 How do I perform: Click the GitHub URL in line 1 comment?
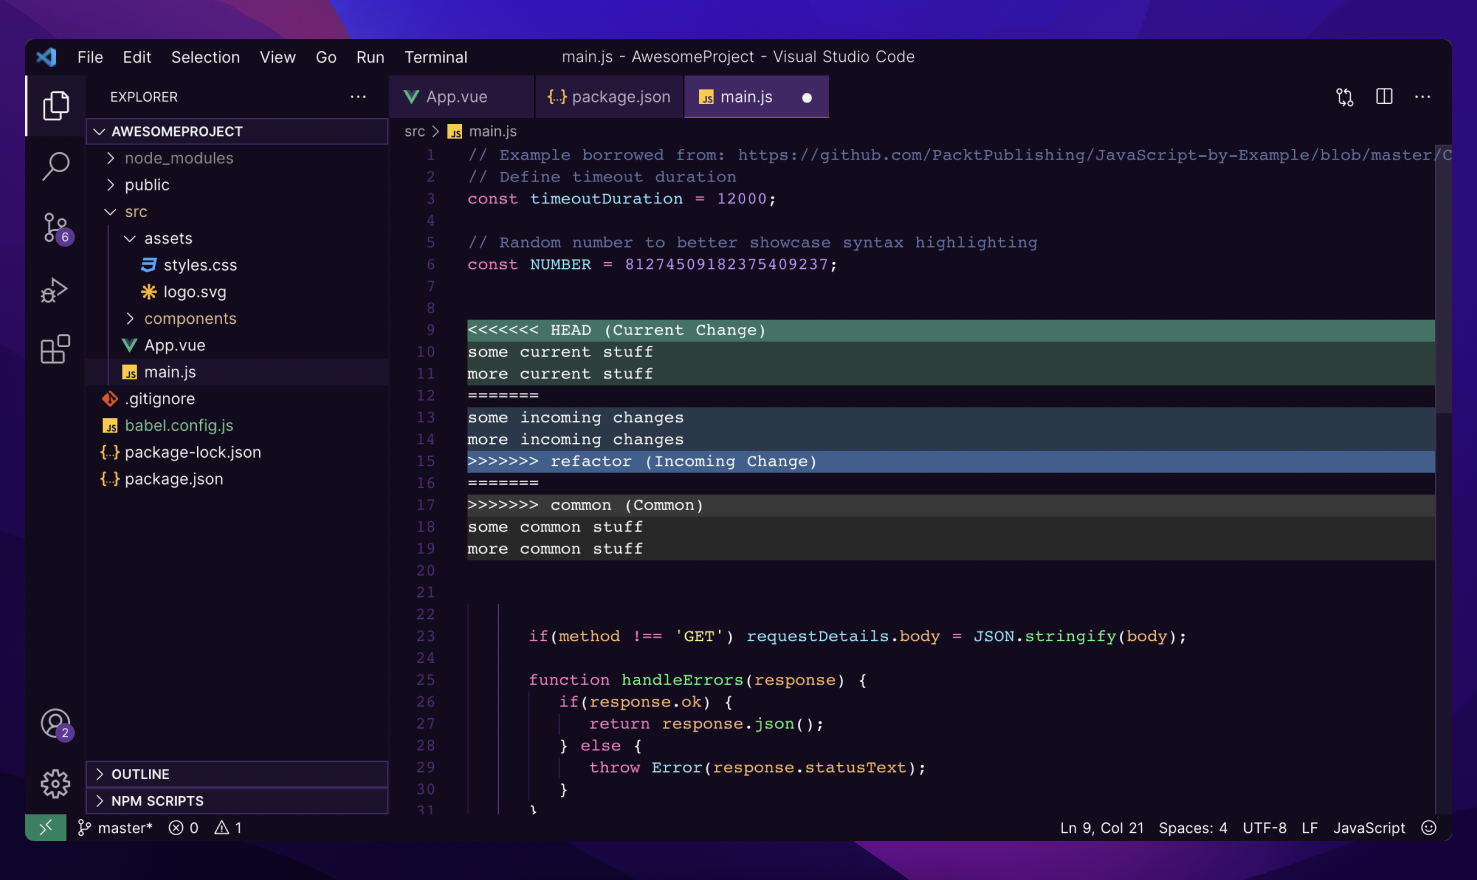pyautogui.click(x=1095, y=155)
